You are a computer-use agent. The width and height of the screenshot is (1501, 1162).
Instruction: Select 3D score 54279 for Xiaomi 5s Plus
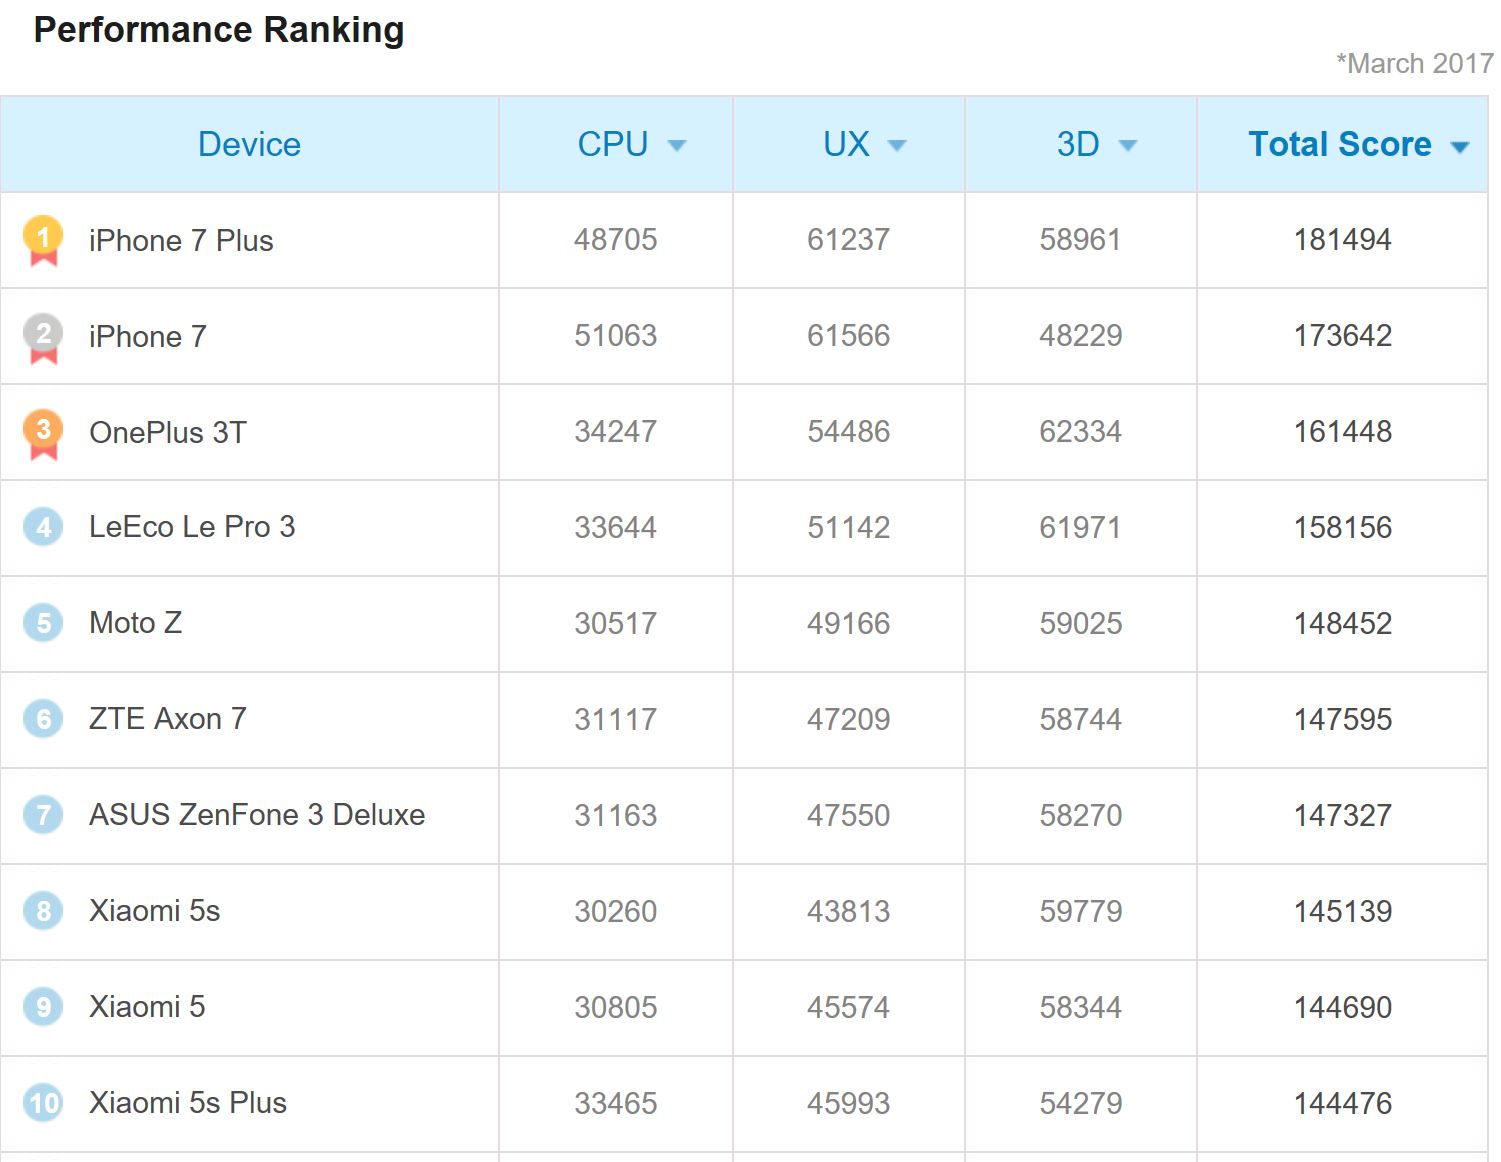click(1081, 1104)
